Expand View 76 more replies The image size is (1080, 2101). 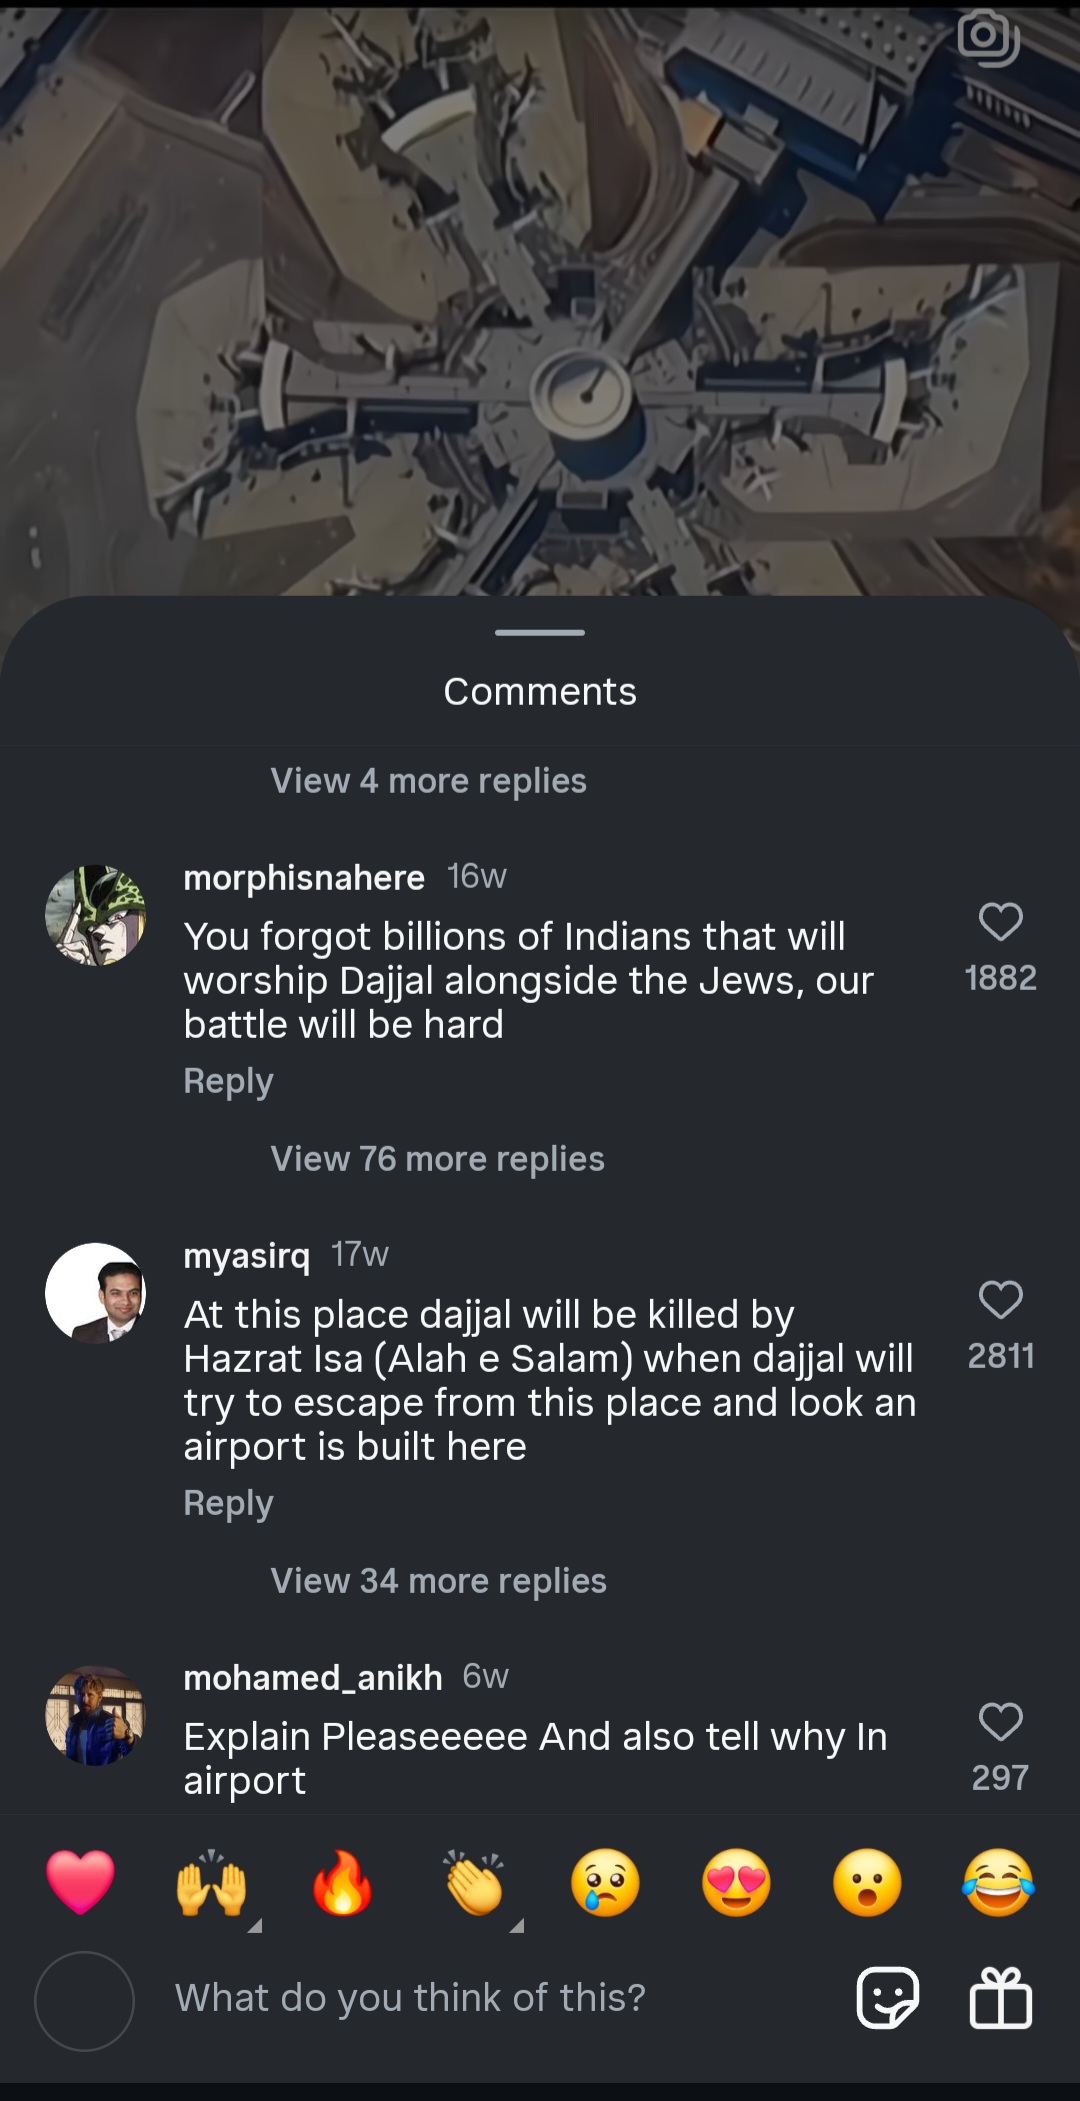coord(437,1159)
